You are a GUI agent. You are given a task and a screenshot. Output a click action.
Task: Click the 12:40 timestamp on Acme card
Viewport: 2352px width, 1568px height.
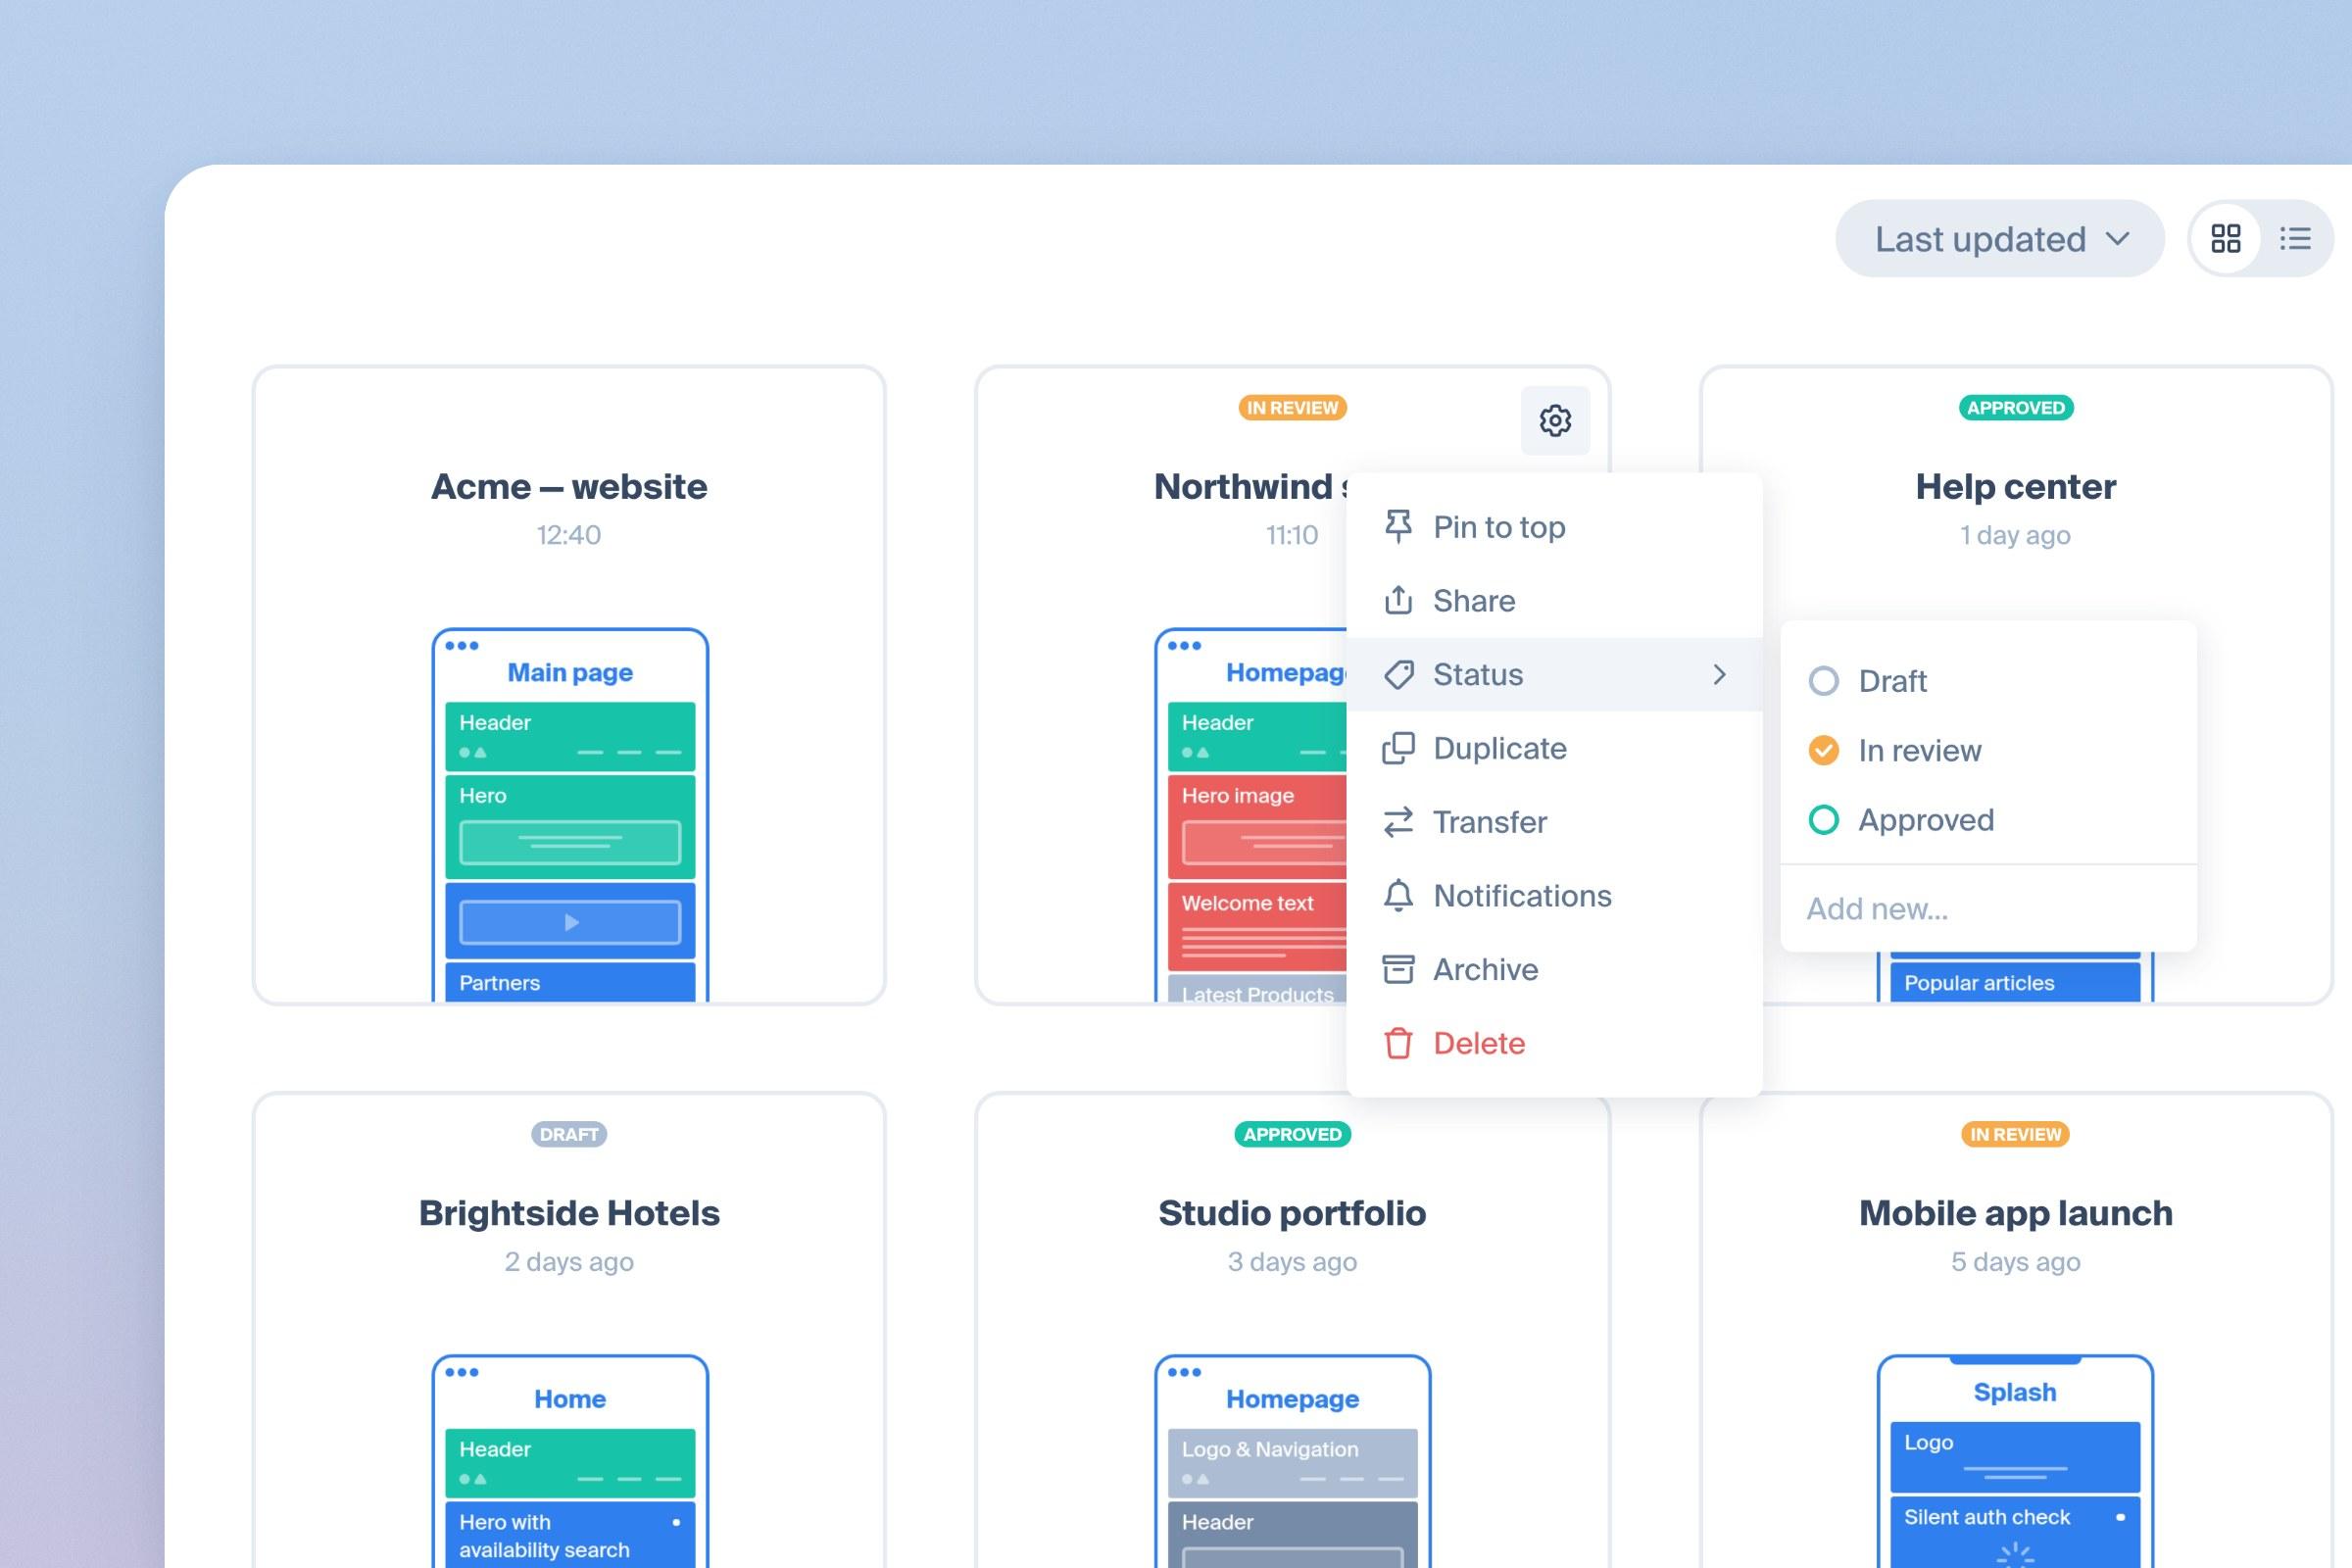(569, 535)
